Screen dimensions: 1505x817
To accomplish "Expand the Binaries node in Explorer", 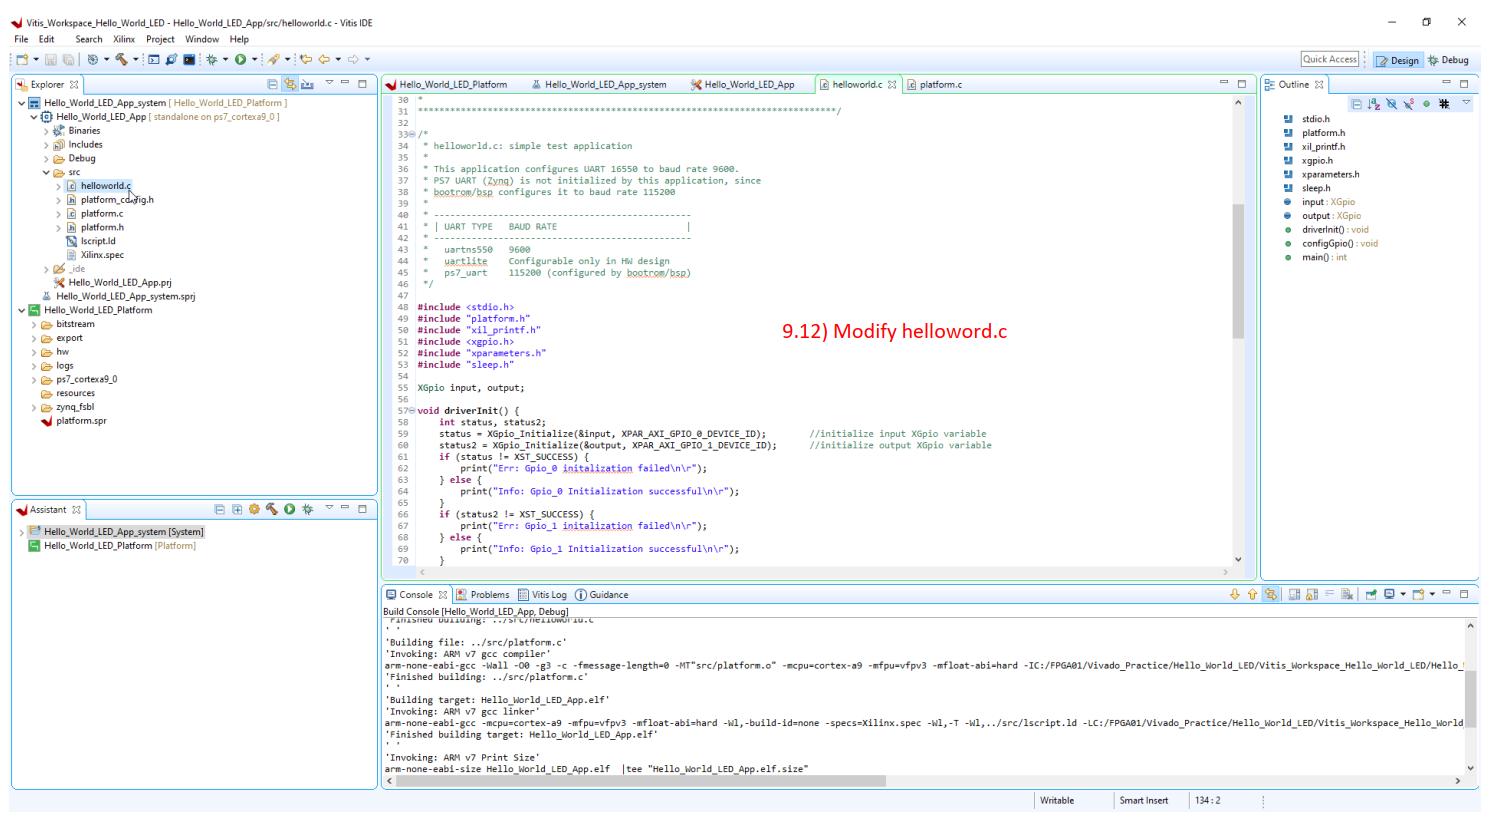I will pos(46,131).
